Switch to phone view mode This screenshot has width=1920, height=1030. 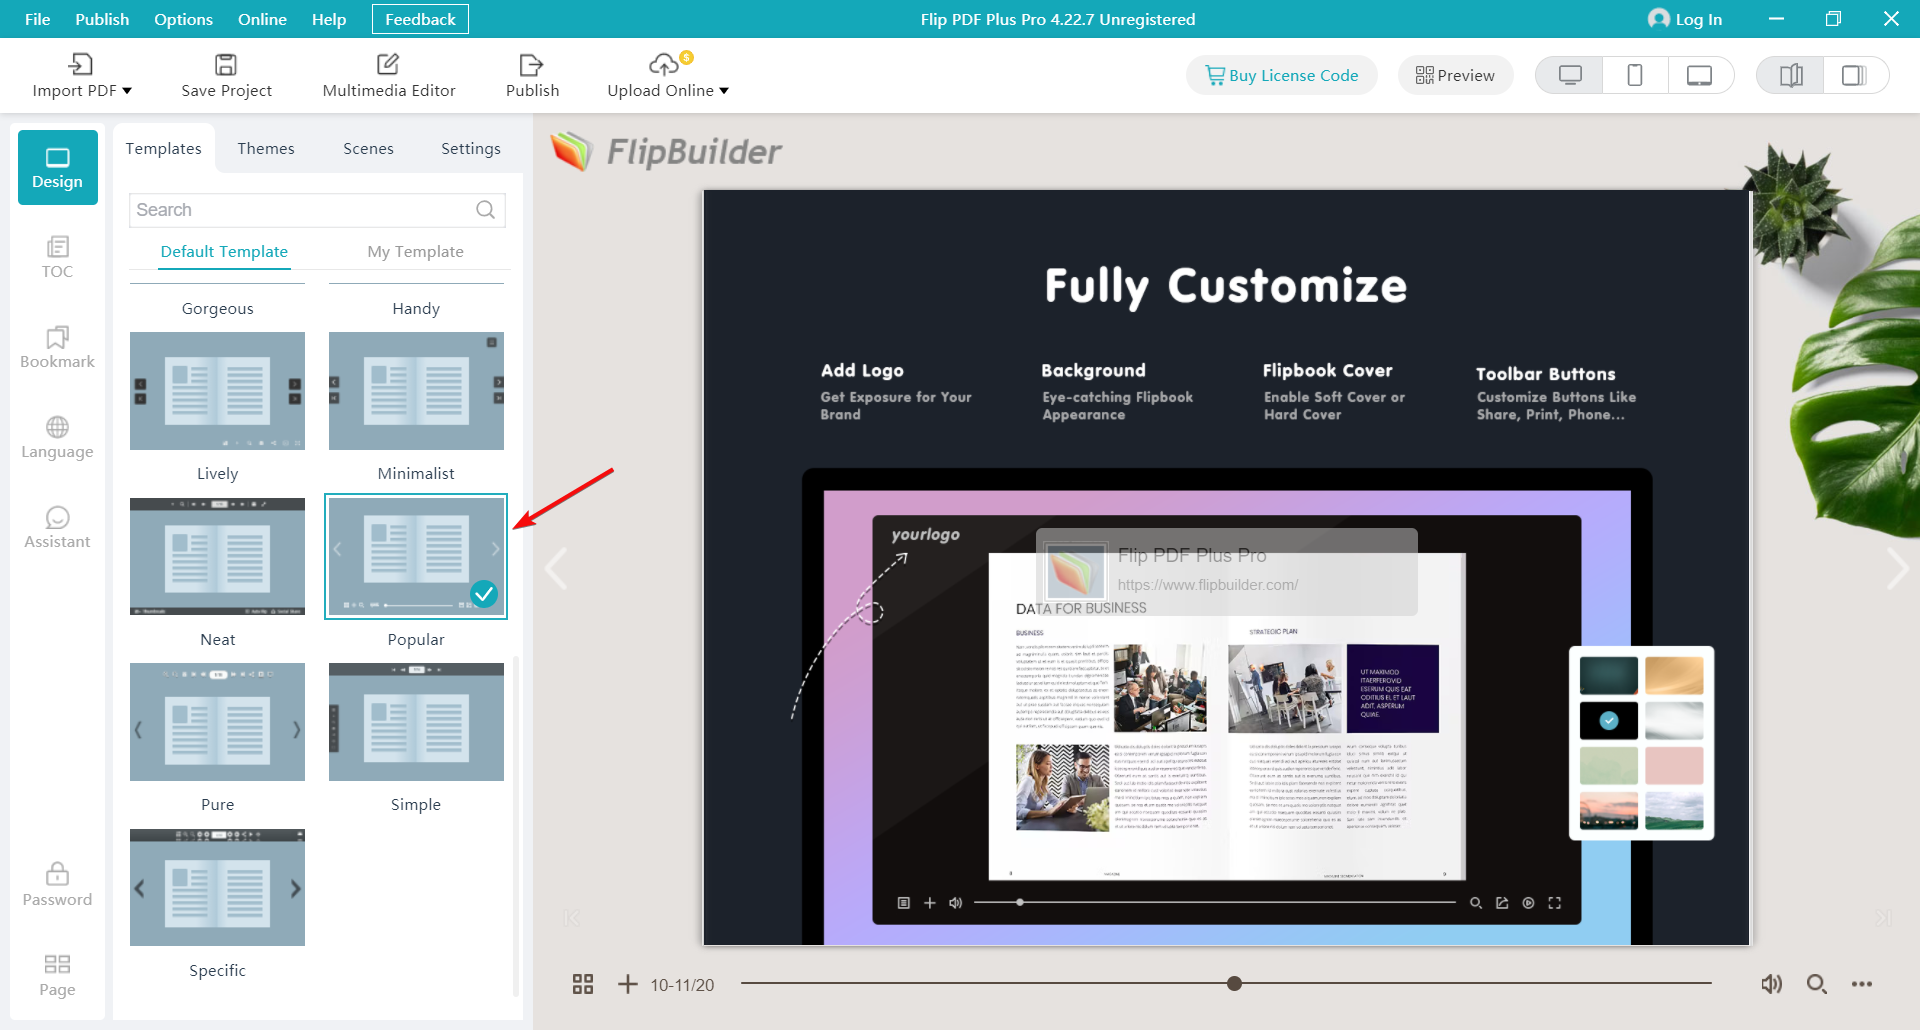tap(1635, 75)
